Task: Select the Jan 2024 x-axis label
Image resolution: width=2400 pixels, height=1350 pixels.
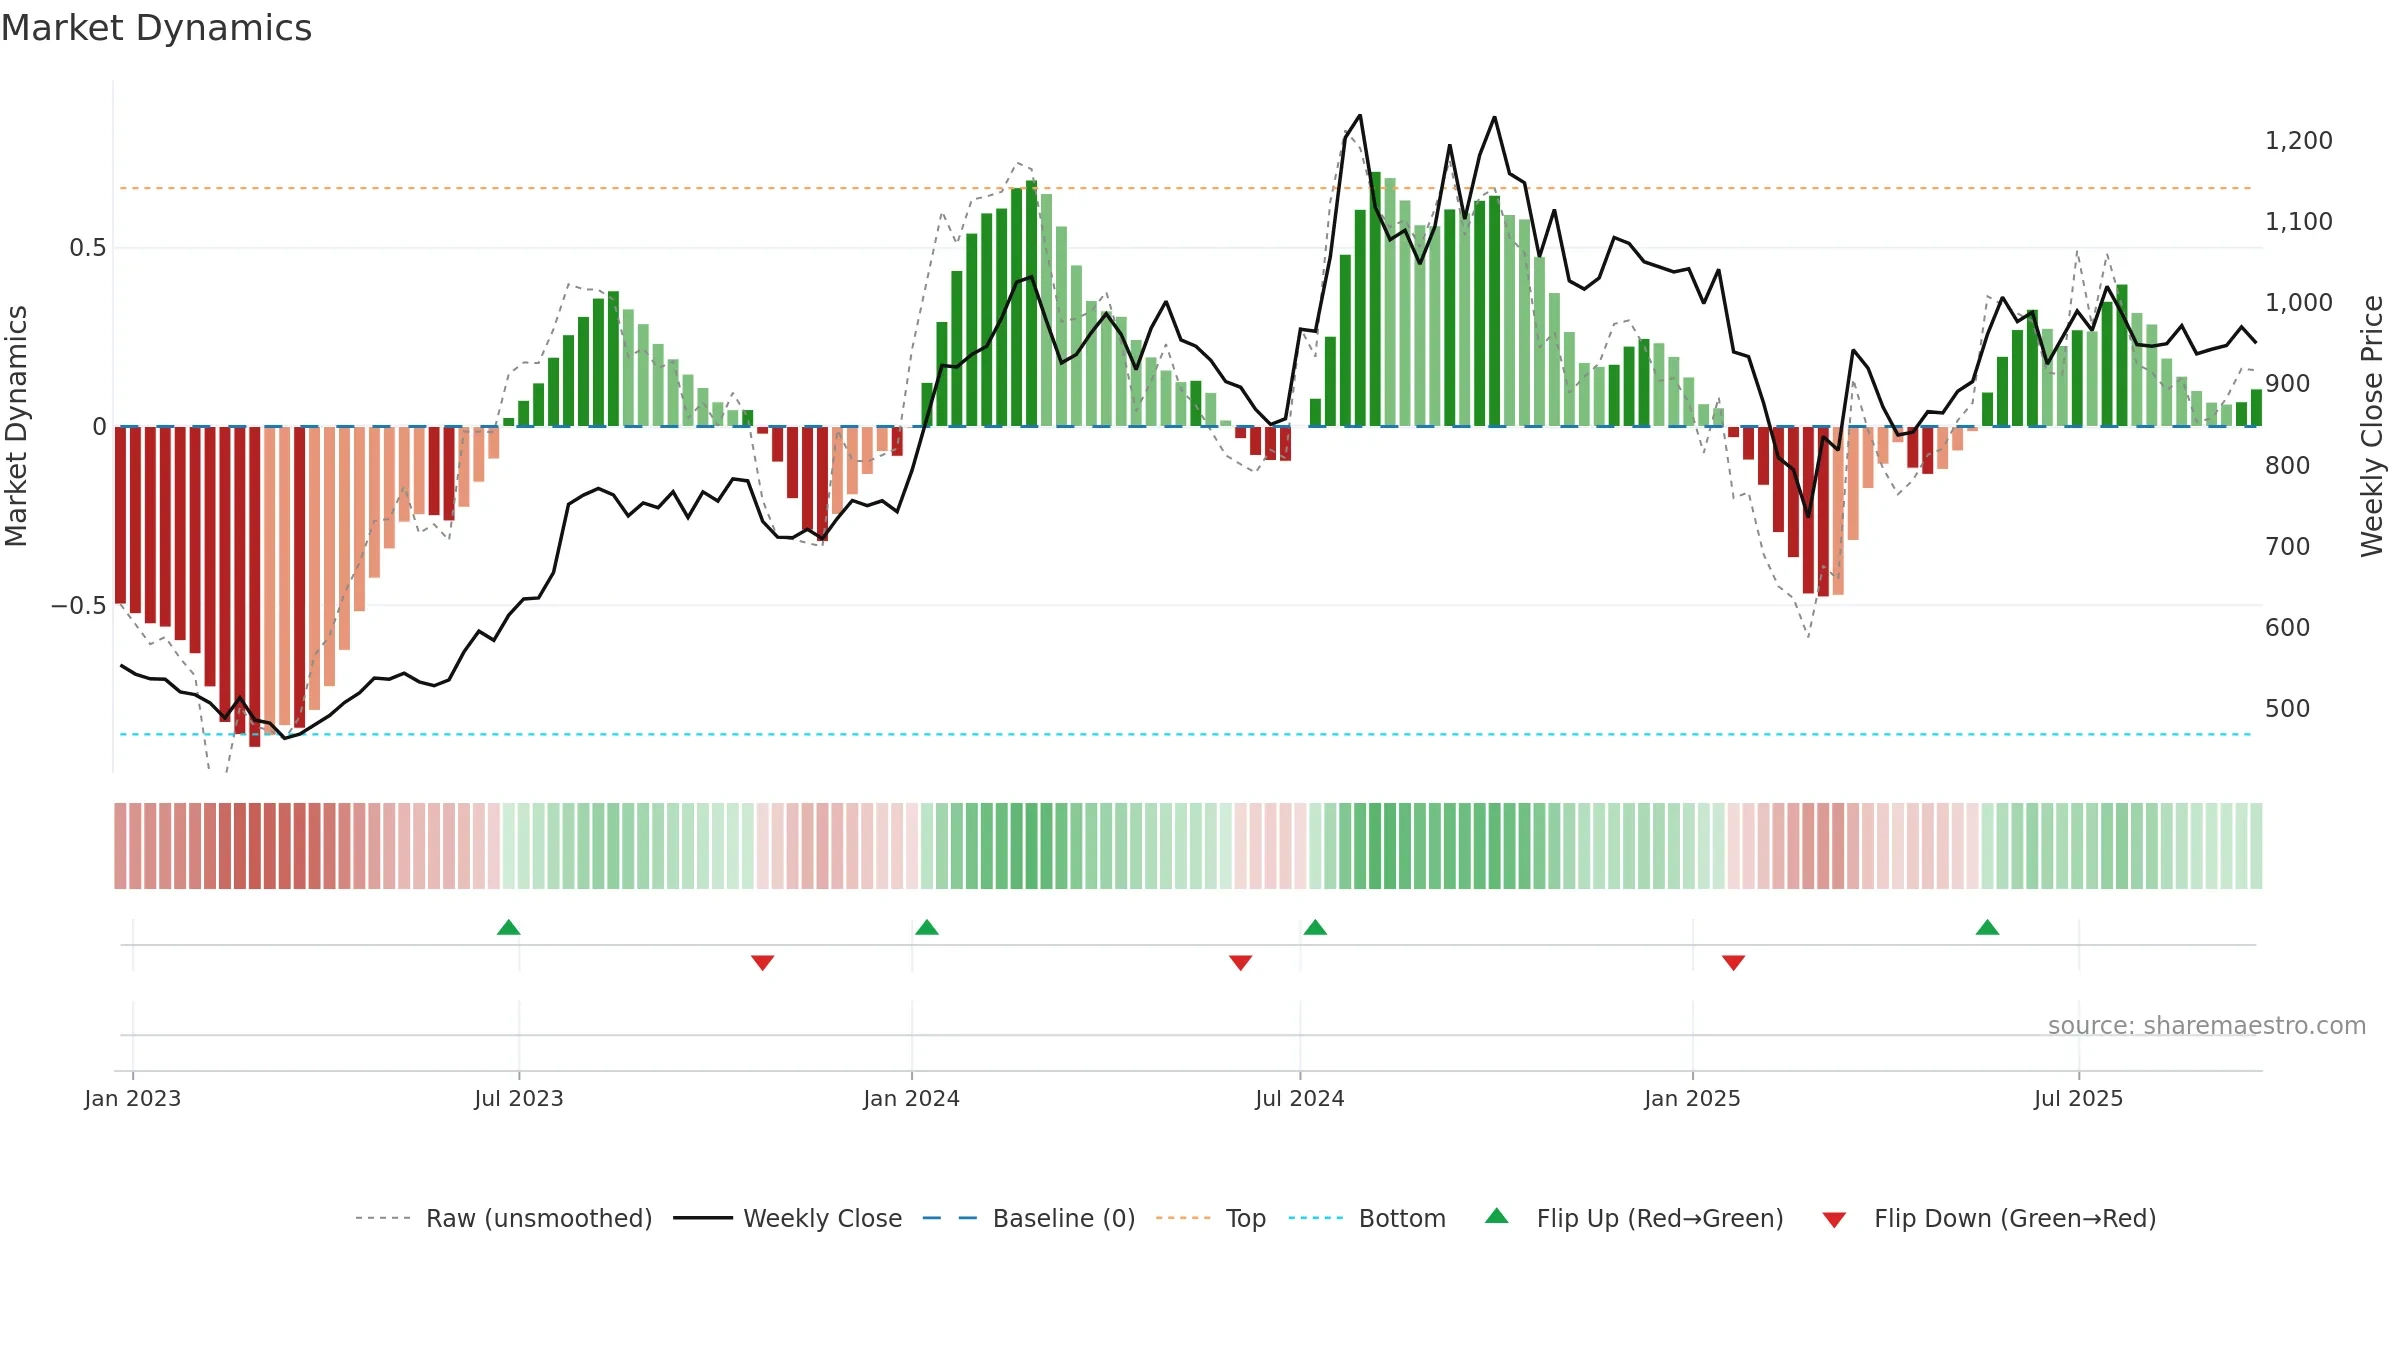Action: click(912, 1098)
